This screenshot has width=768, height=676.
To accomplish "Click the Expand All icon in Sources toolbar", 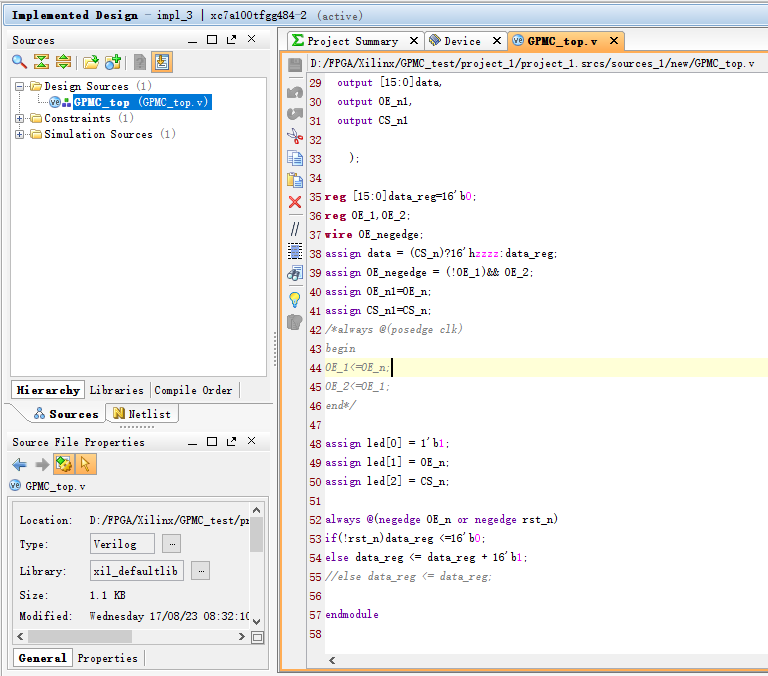I will 62,62.
